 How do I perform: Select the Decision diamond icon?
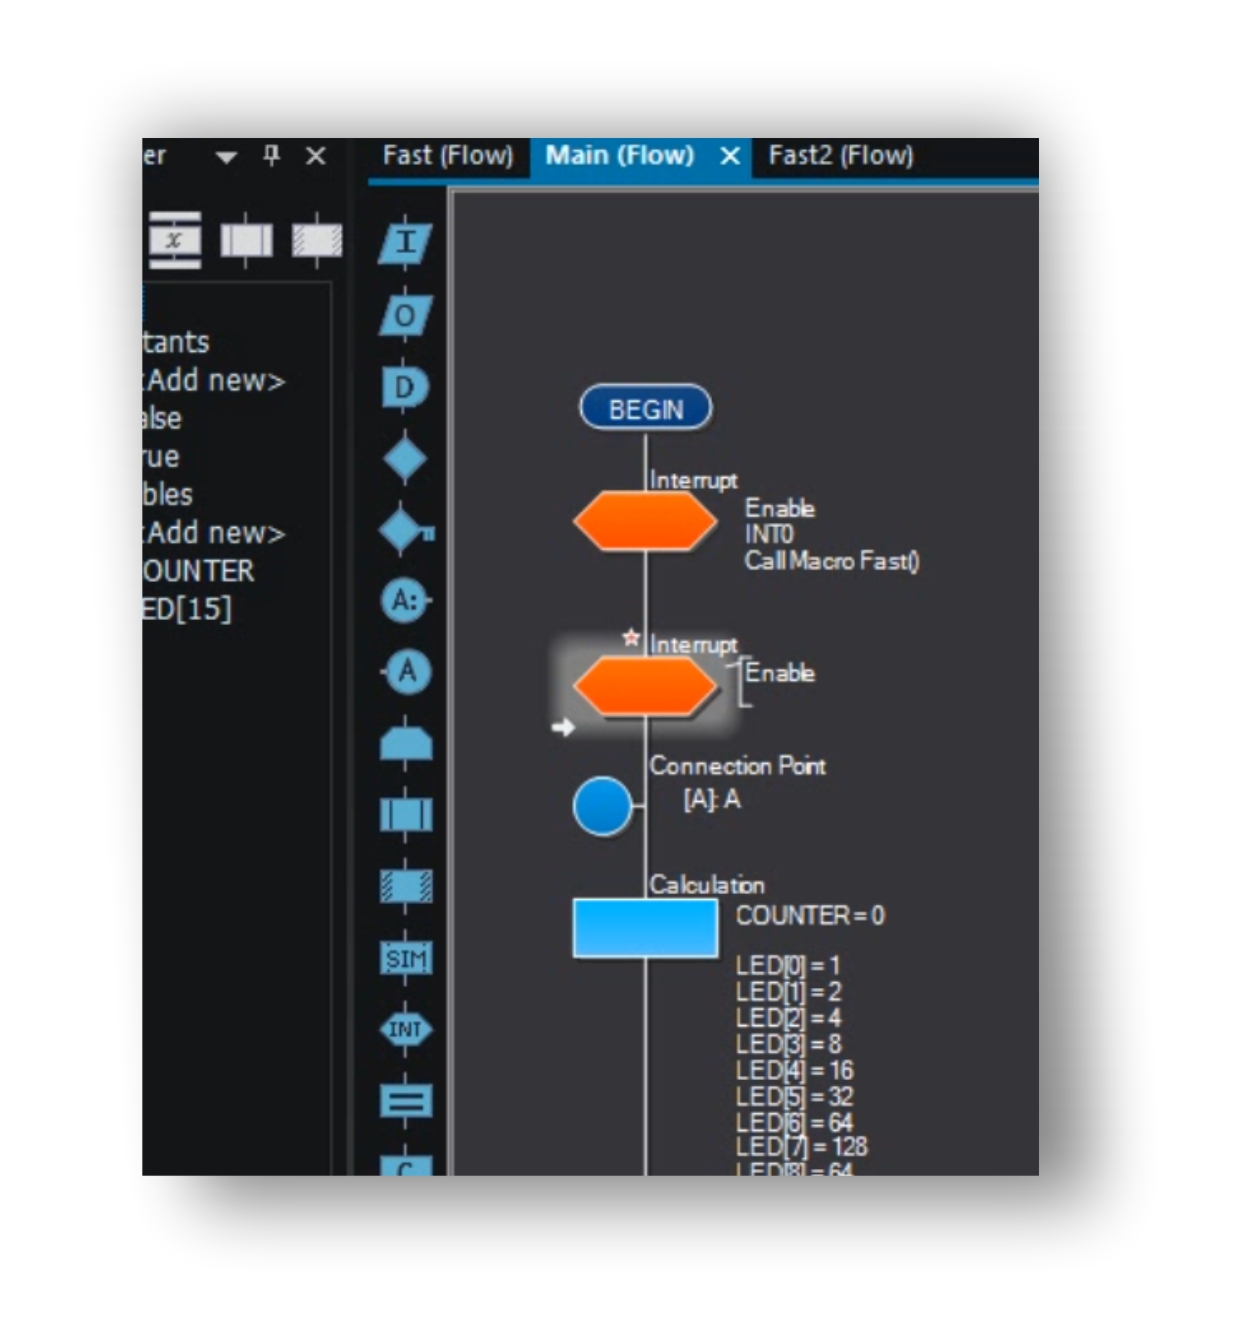pos(405,459)
